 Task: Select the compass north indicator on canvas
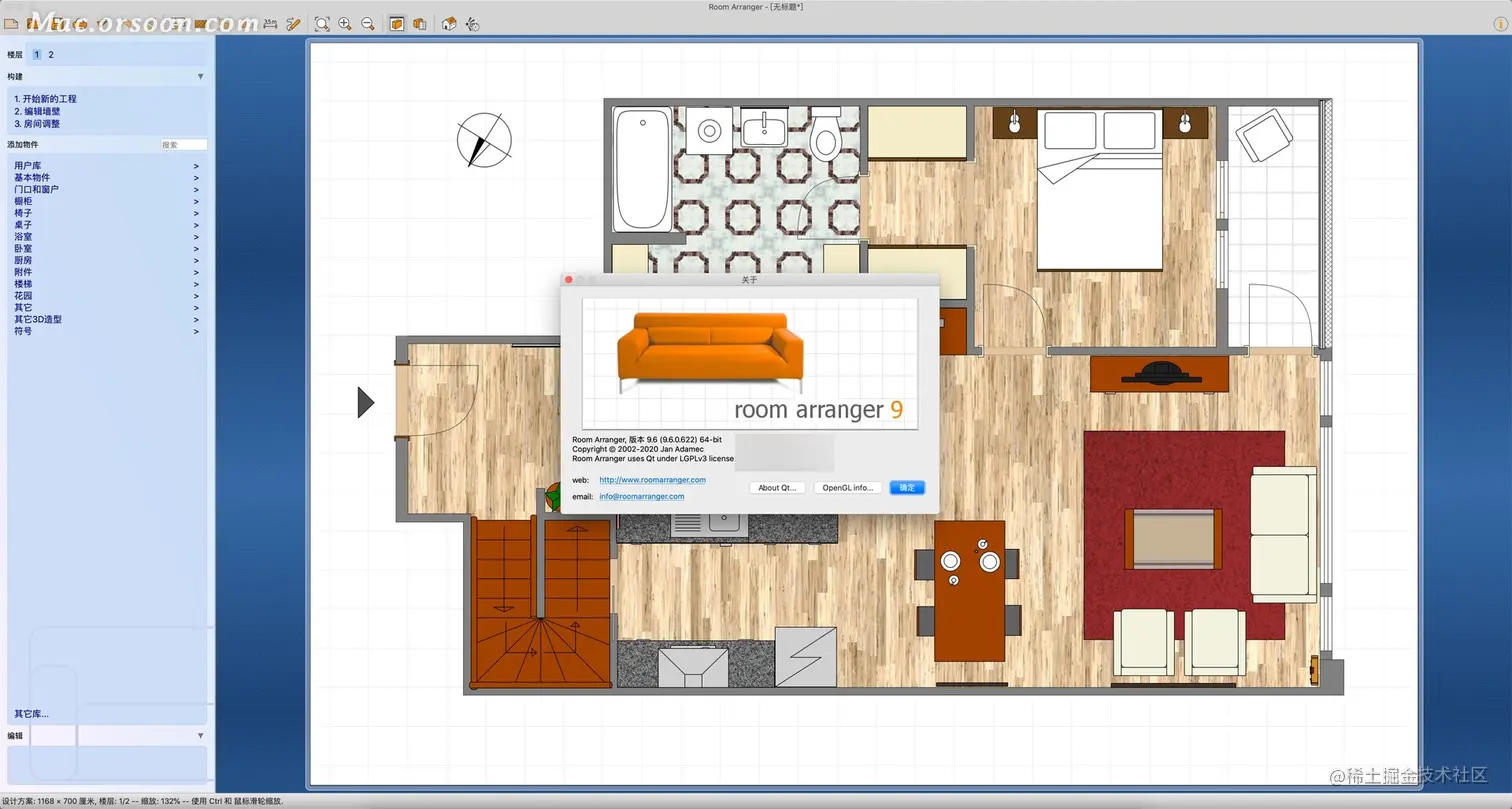coord(484,140)
